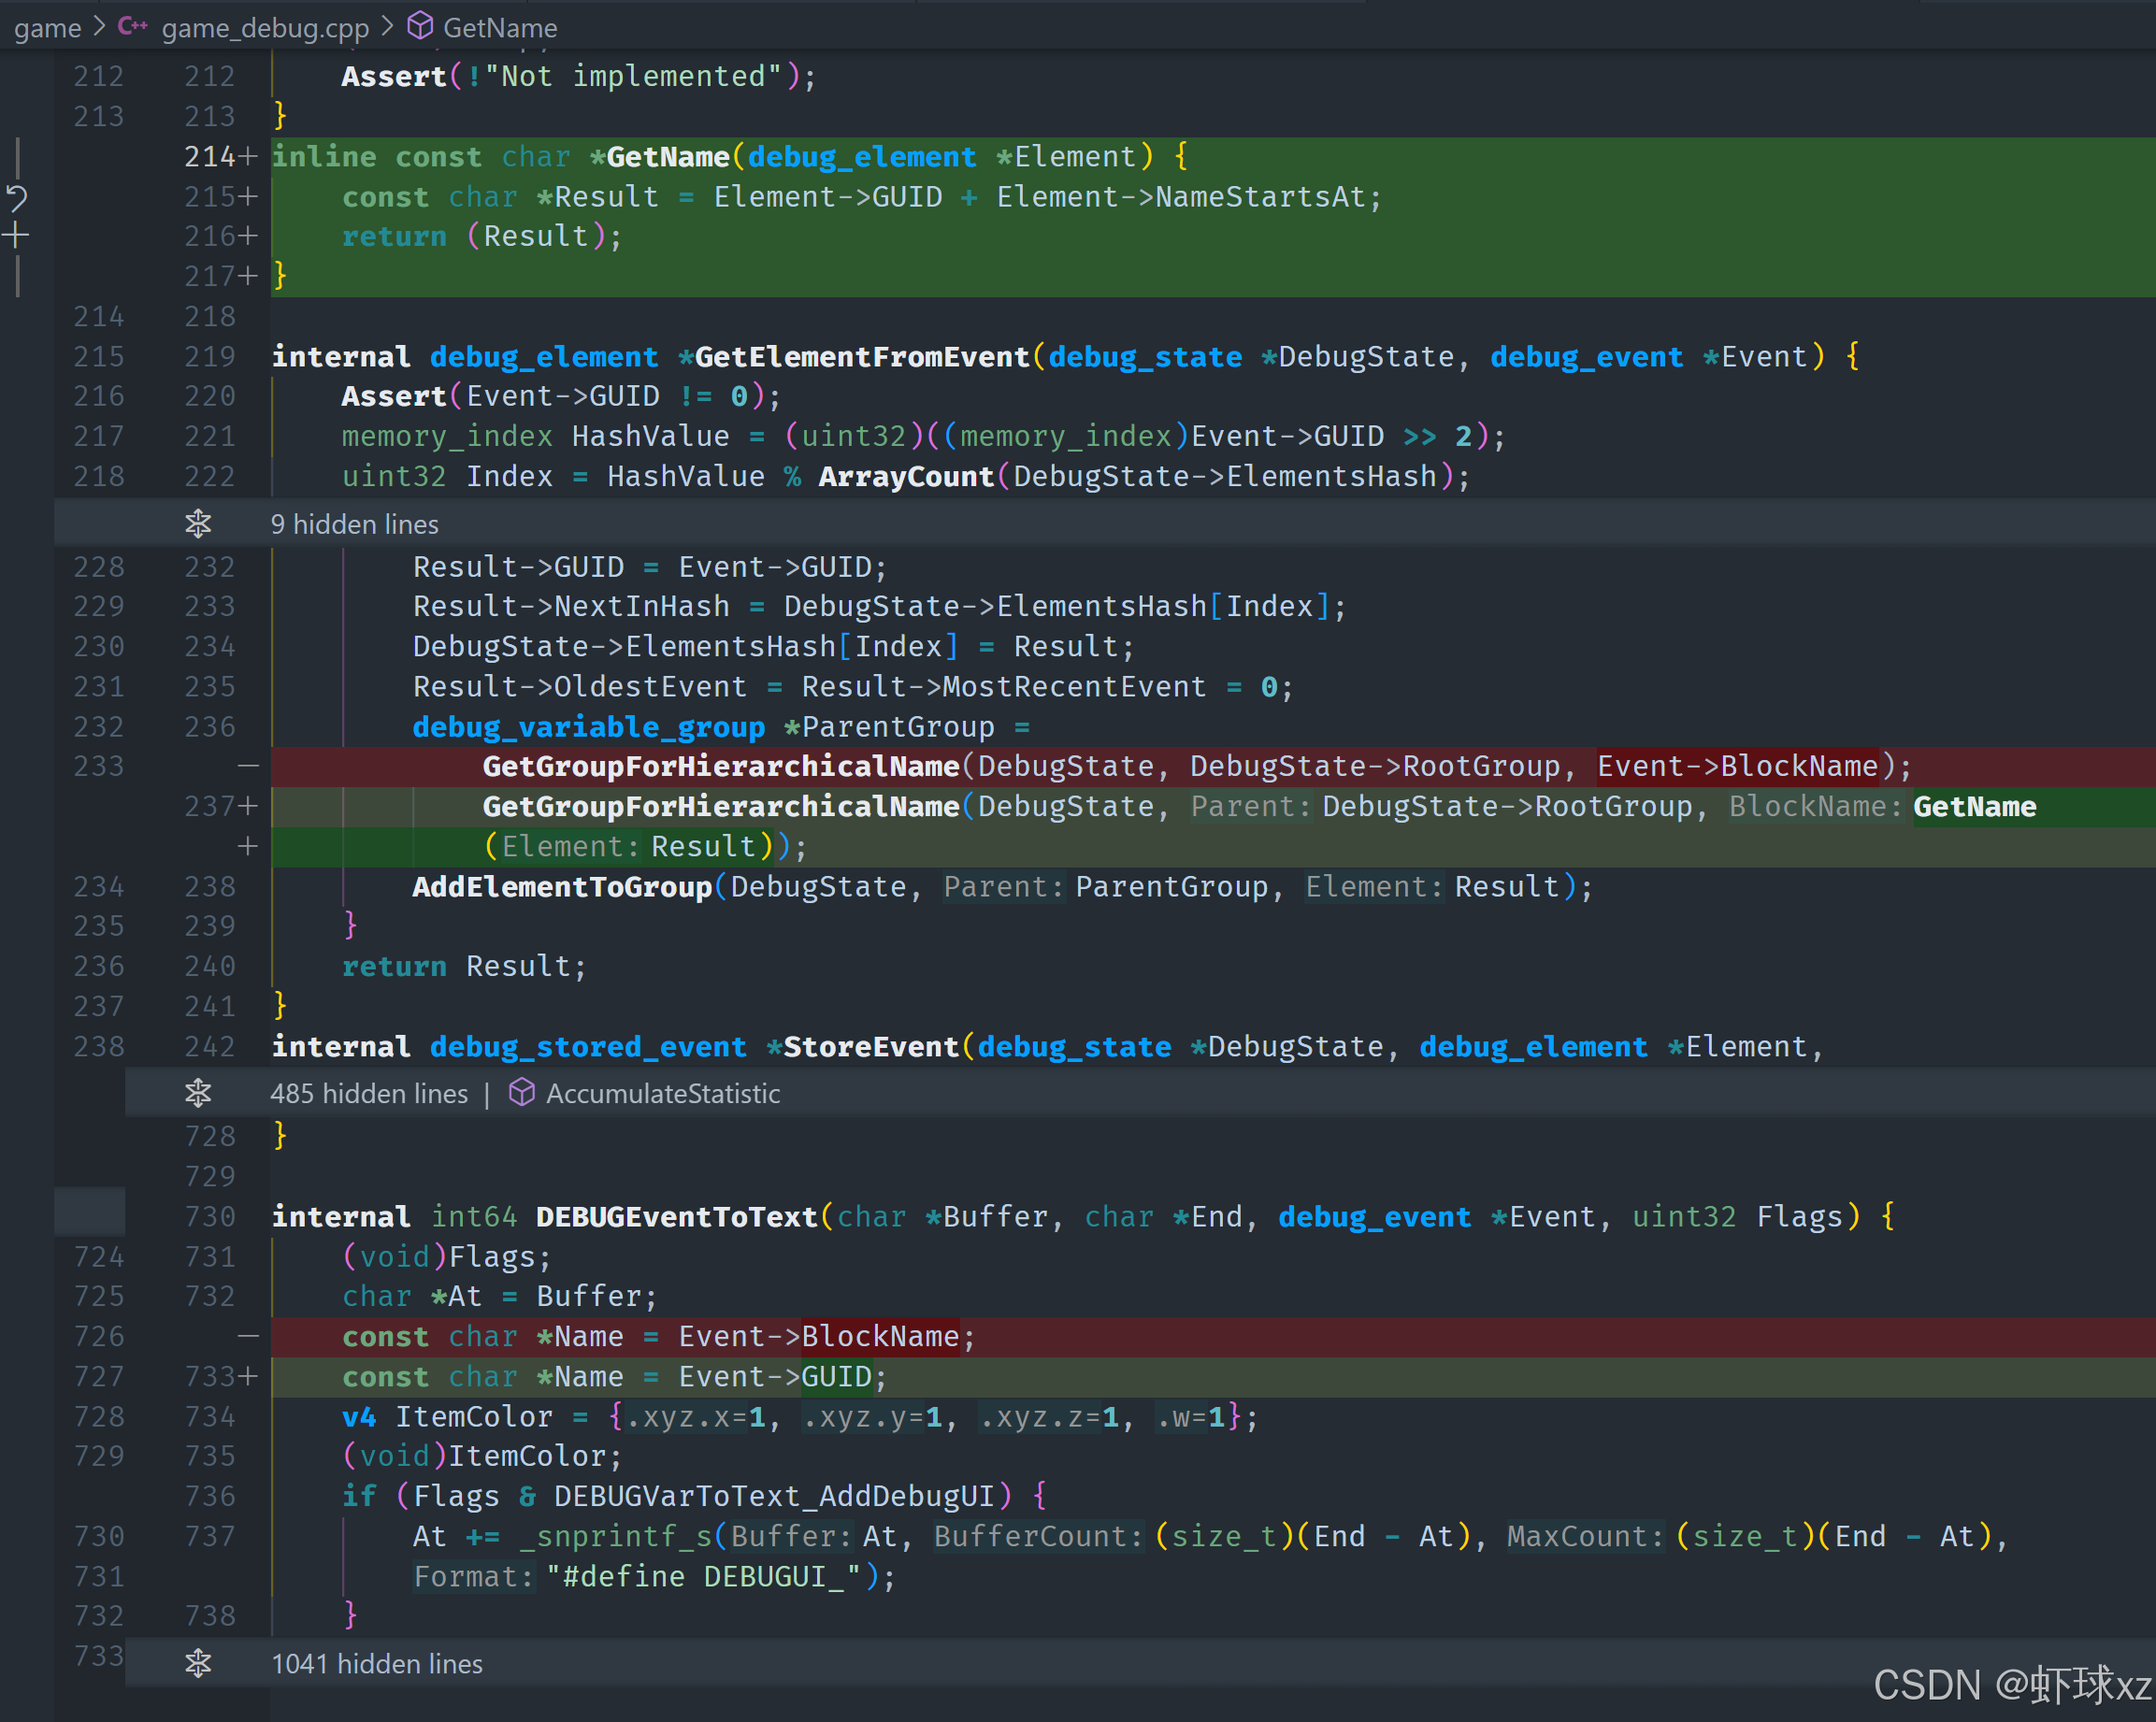The height and width of the screenshot is (1722, 2156).
Task: Expand the 1041 hidden lines region
Action: coord(376,1663)
